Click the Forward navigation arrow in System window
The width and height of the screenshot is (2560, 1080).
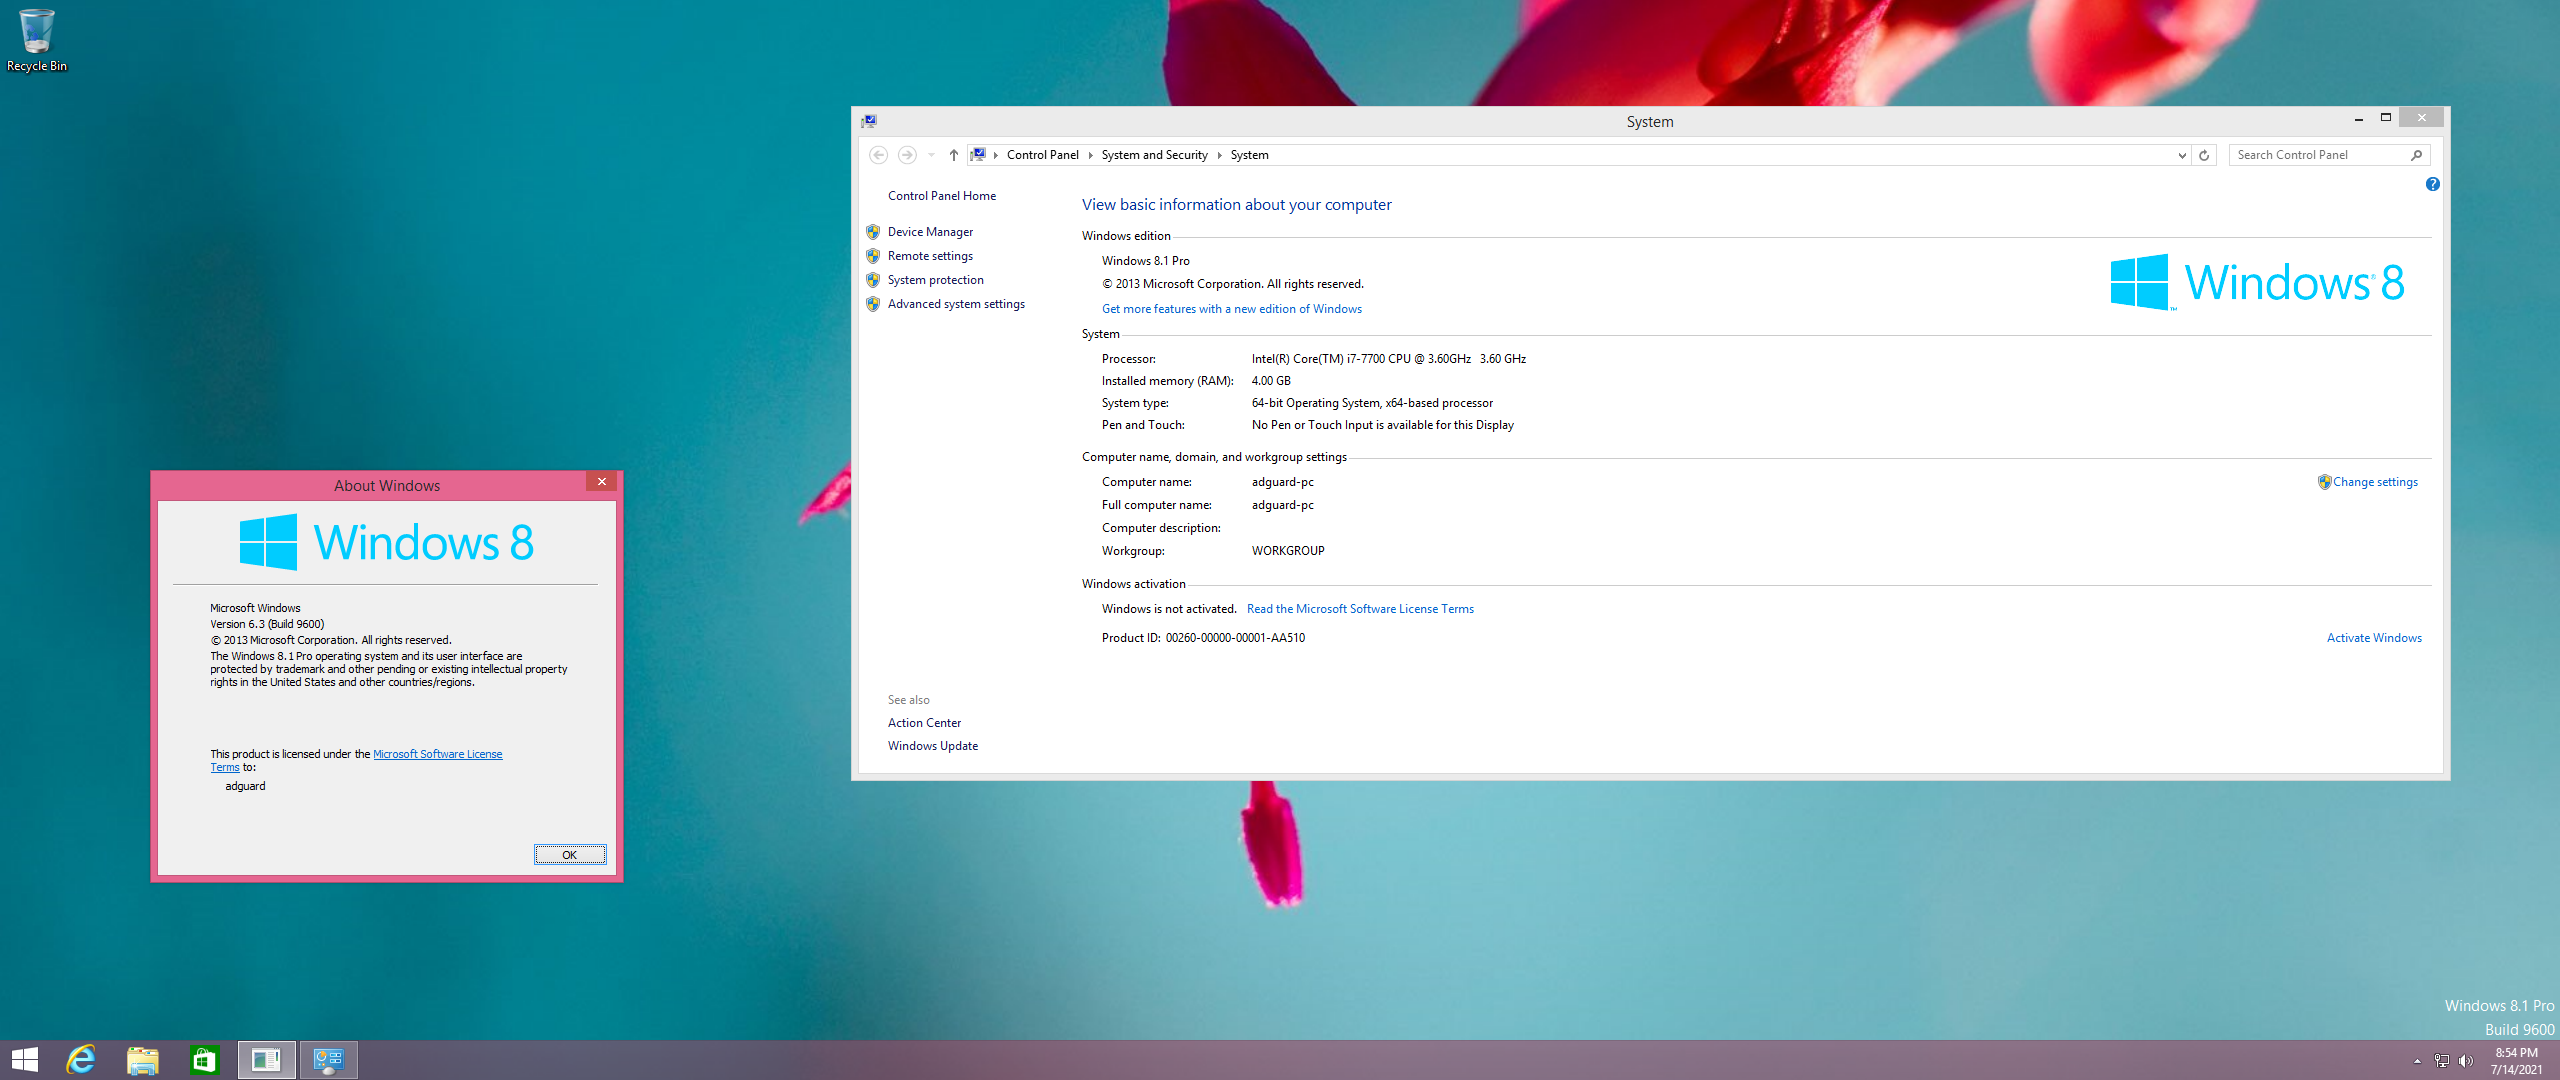tap(907, 155)
